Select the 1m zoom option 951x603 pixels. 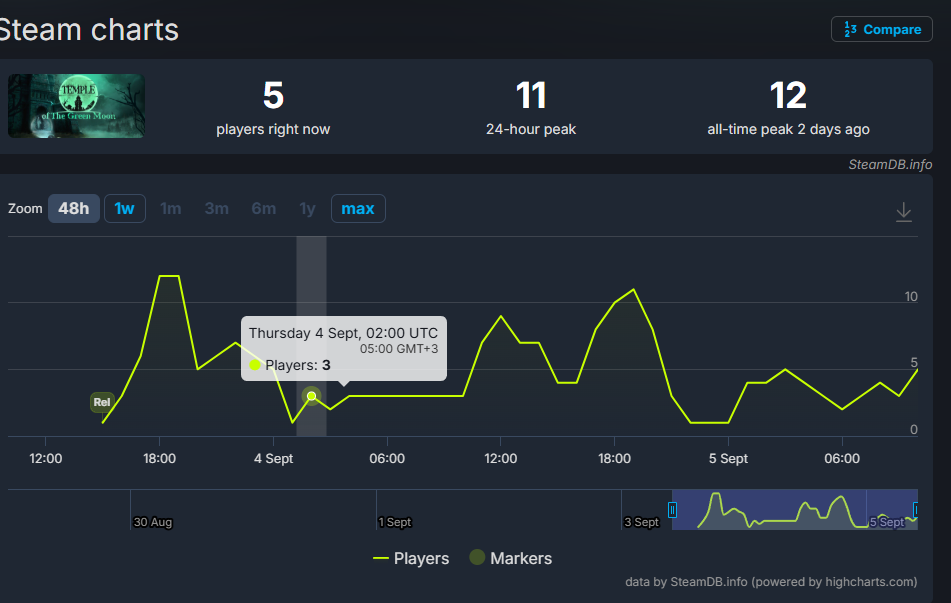tap(170, 209)
